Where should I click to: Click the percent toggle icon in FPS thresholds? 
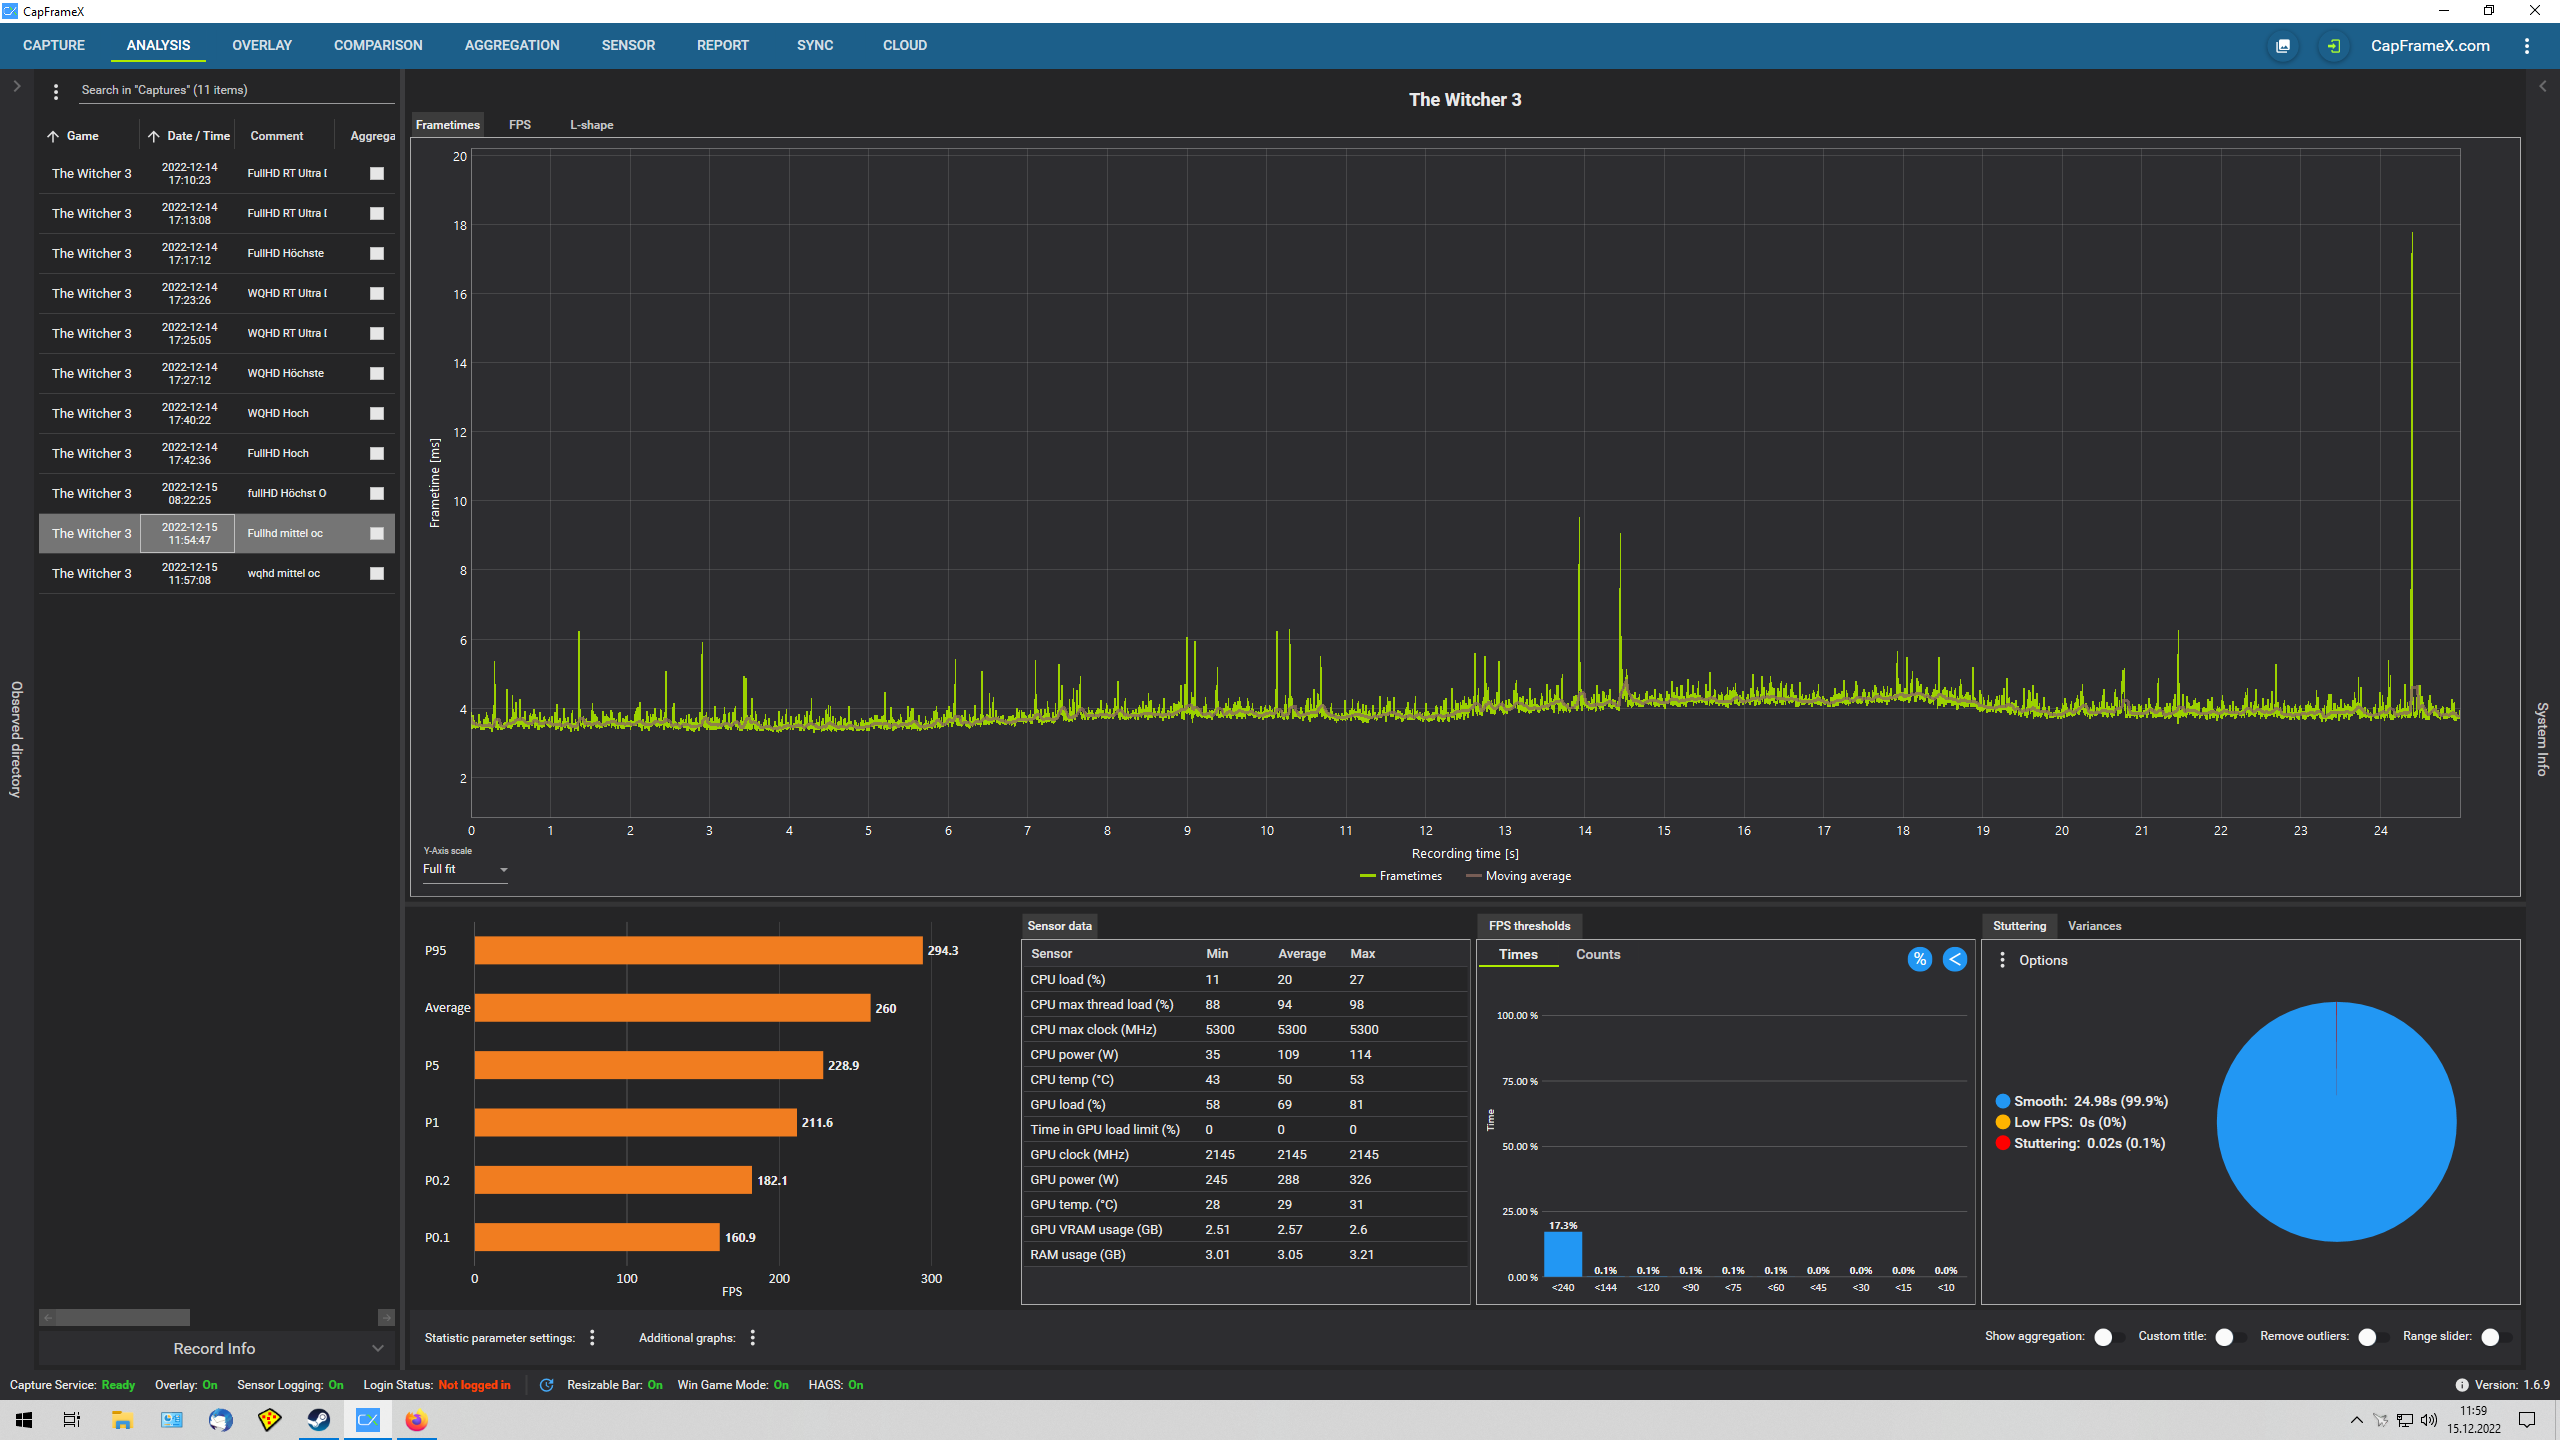tap(1919, 959)
